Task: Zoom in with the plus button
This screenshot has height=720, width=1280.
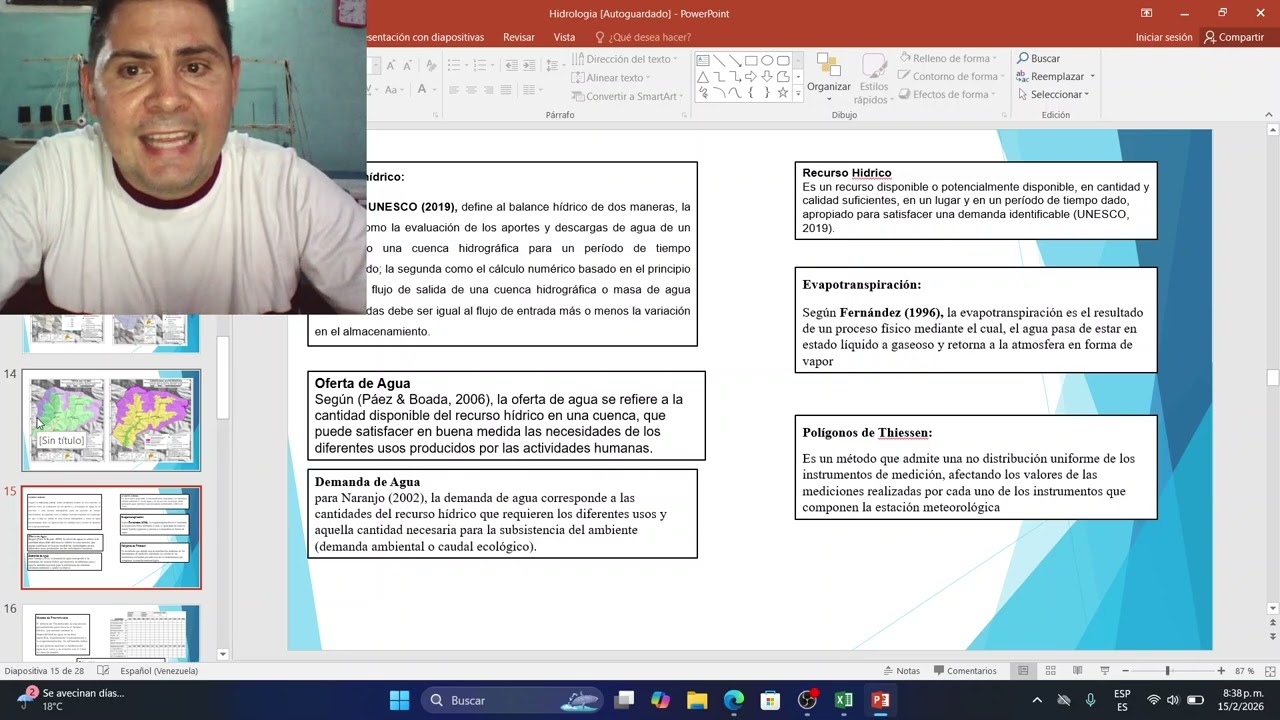Action: click(1221, 671)
